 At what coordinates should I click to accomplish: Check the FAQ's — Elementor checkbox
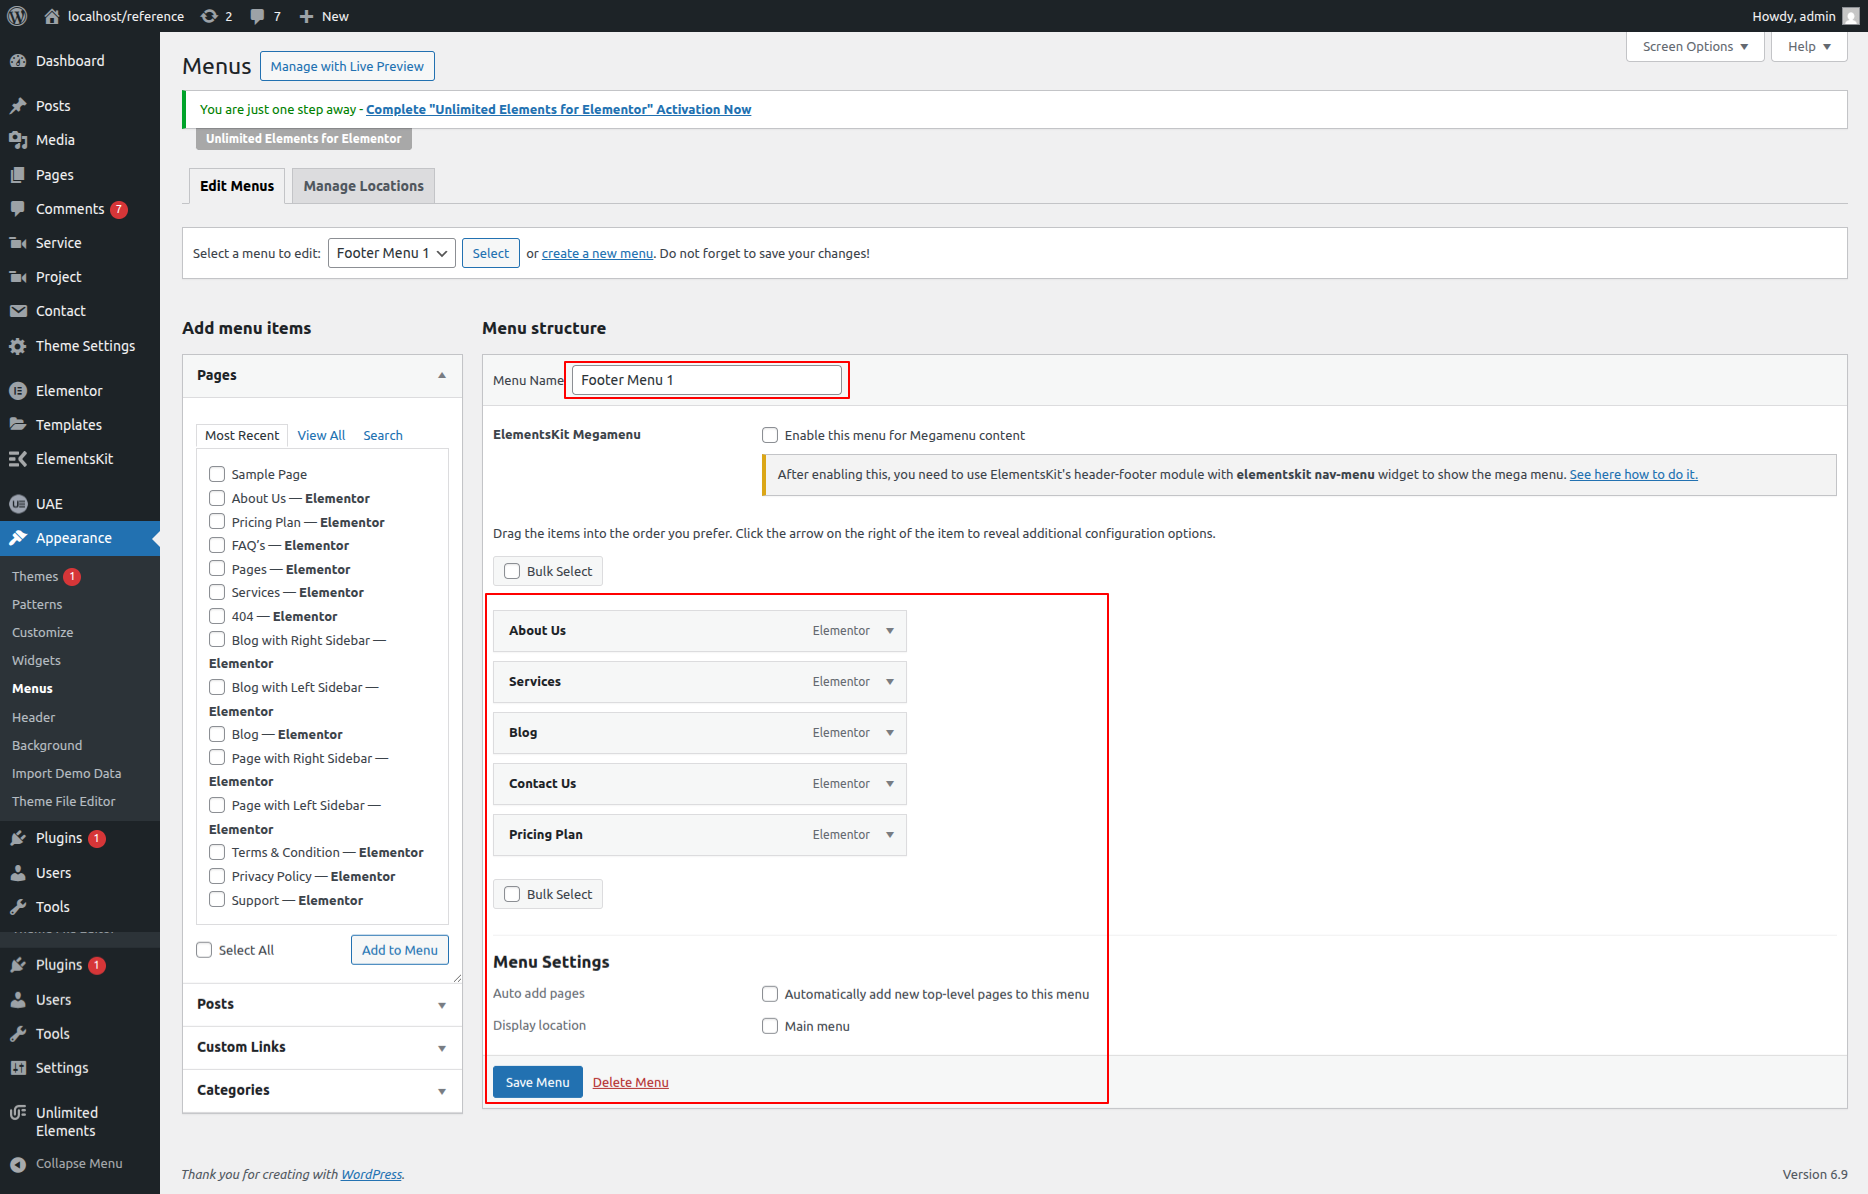[x=217, y=545]
